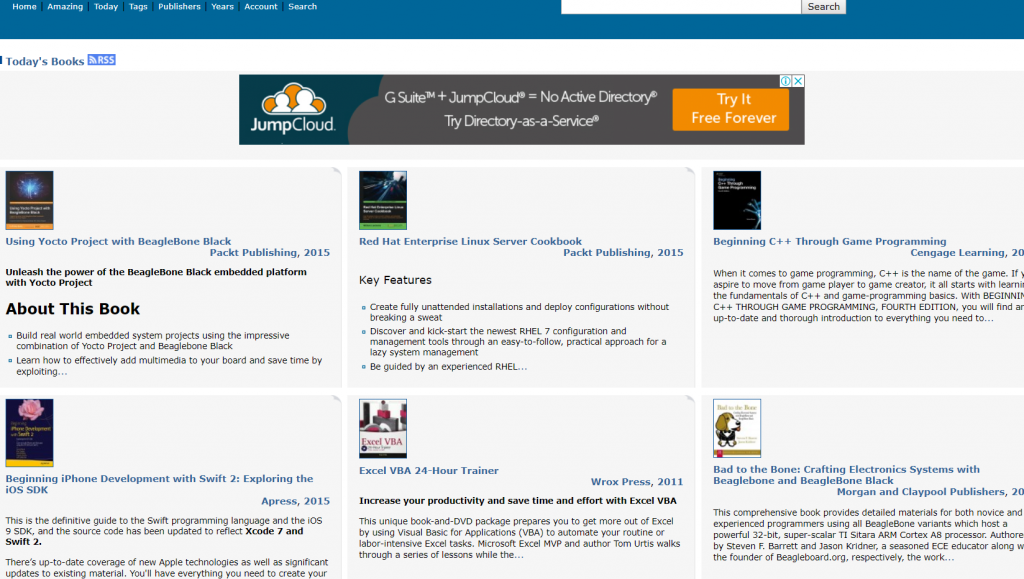Click the Wrox Press, 2011 publisher link
Viewport: 1024px width, 579px height.
coord(637,482)
